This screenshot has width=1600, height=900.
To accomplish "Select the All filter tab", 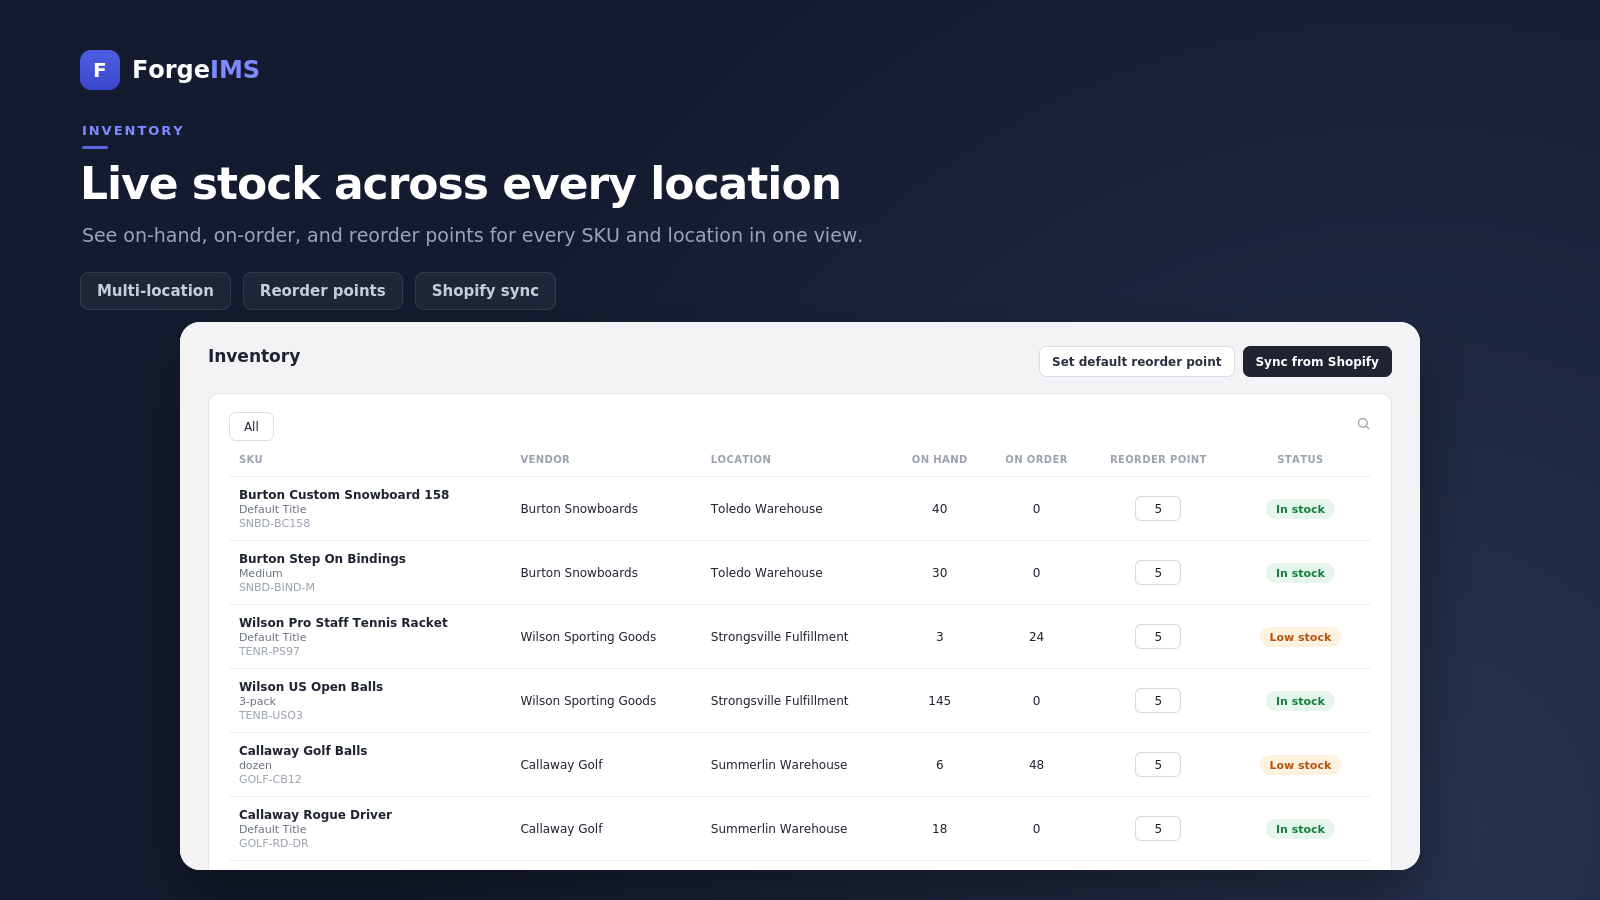I will pos(251,427).
